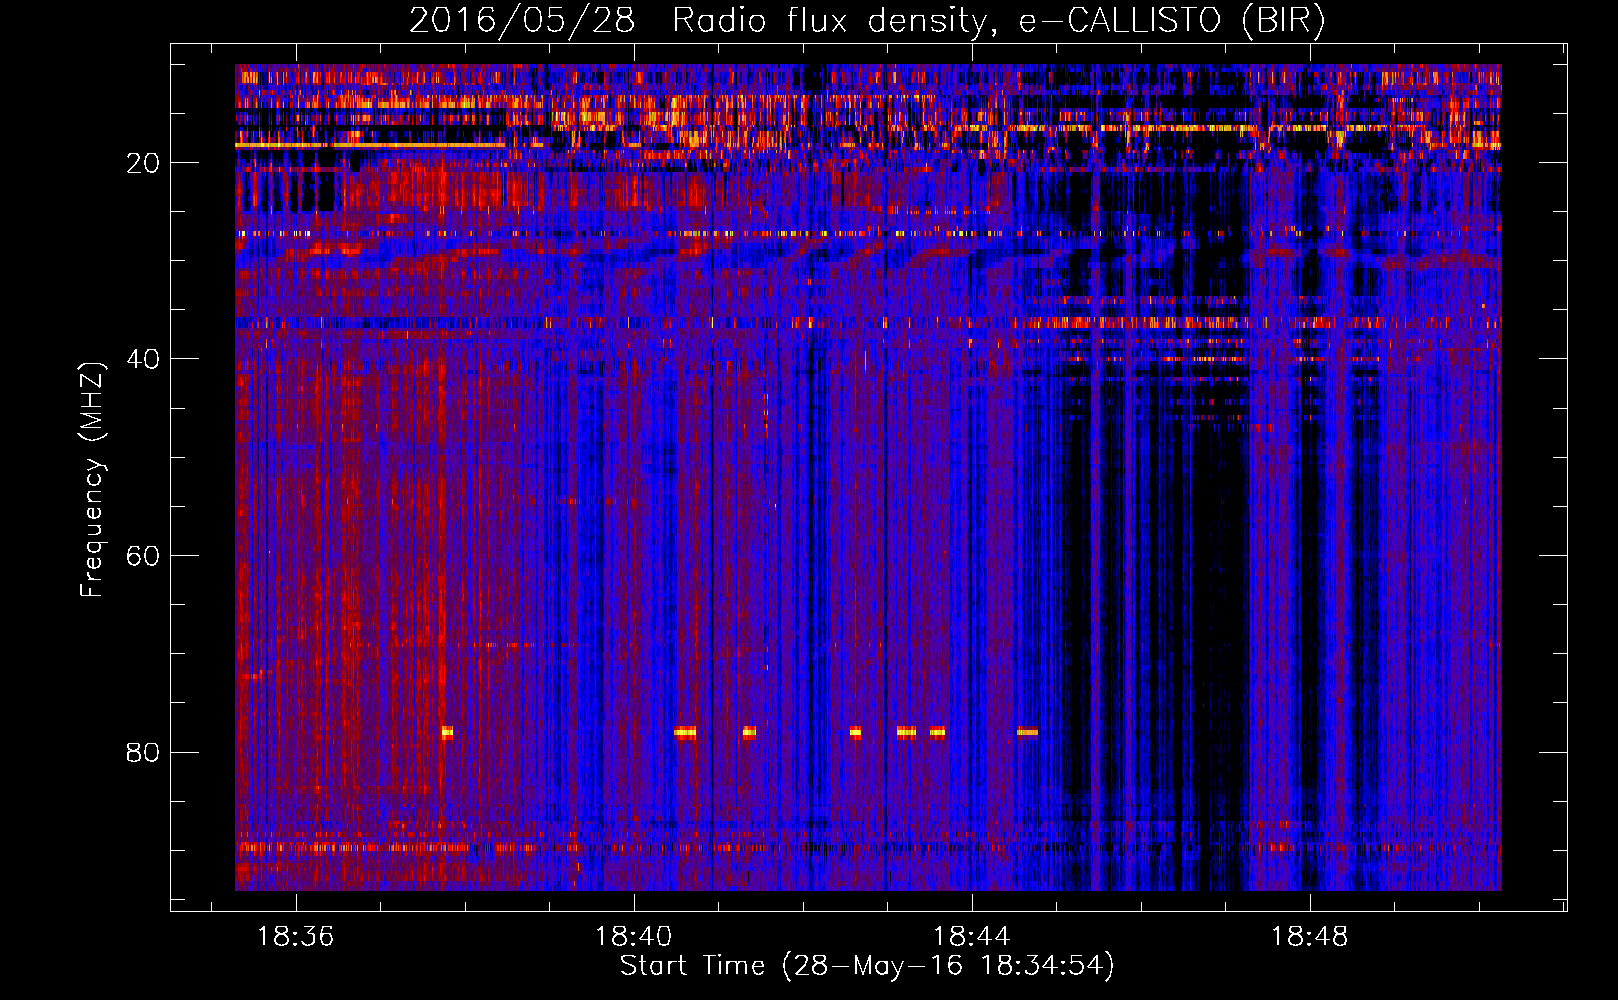Click the 'Frequency (MHZ)' axis label

pos(92,480)
